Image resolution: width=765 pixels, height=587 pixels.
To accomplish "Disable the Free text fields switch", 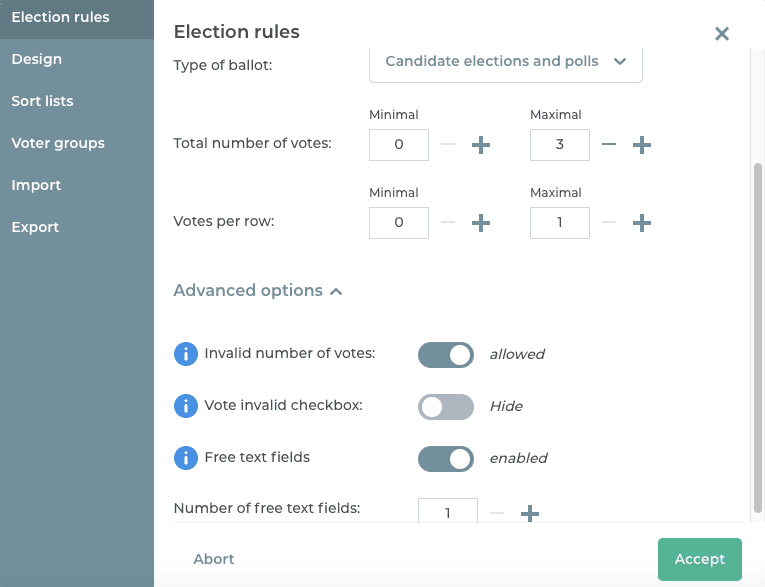I will pyautogui.click(x=445, y=458).
